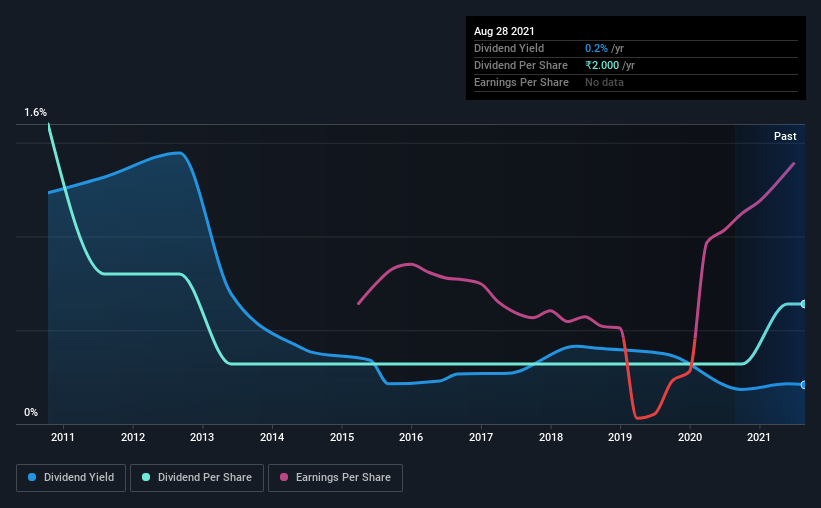Click the Dividend Yield endpoint marker
This screenshot has width=821, height=508.
point(803,385)
